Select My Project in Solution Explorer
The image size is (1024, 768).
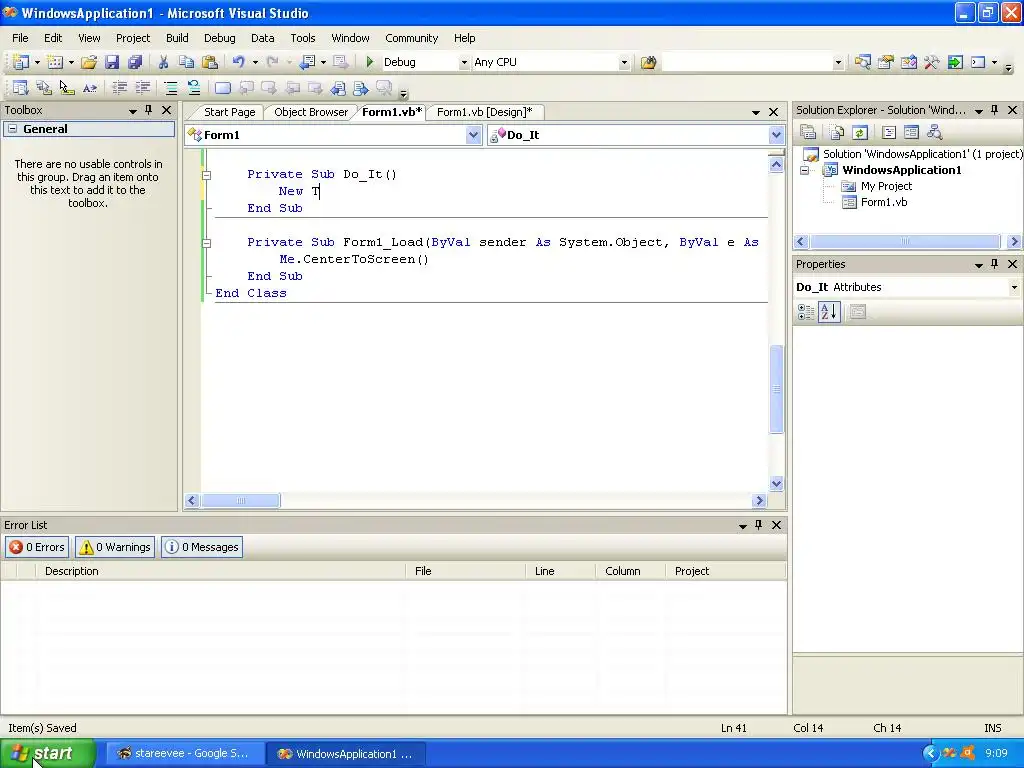[x=886, y=186]
